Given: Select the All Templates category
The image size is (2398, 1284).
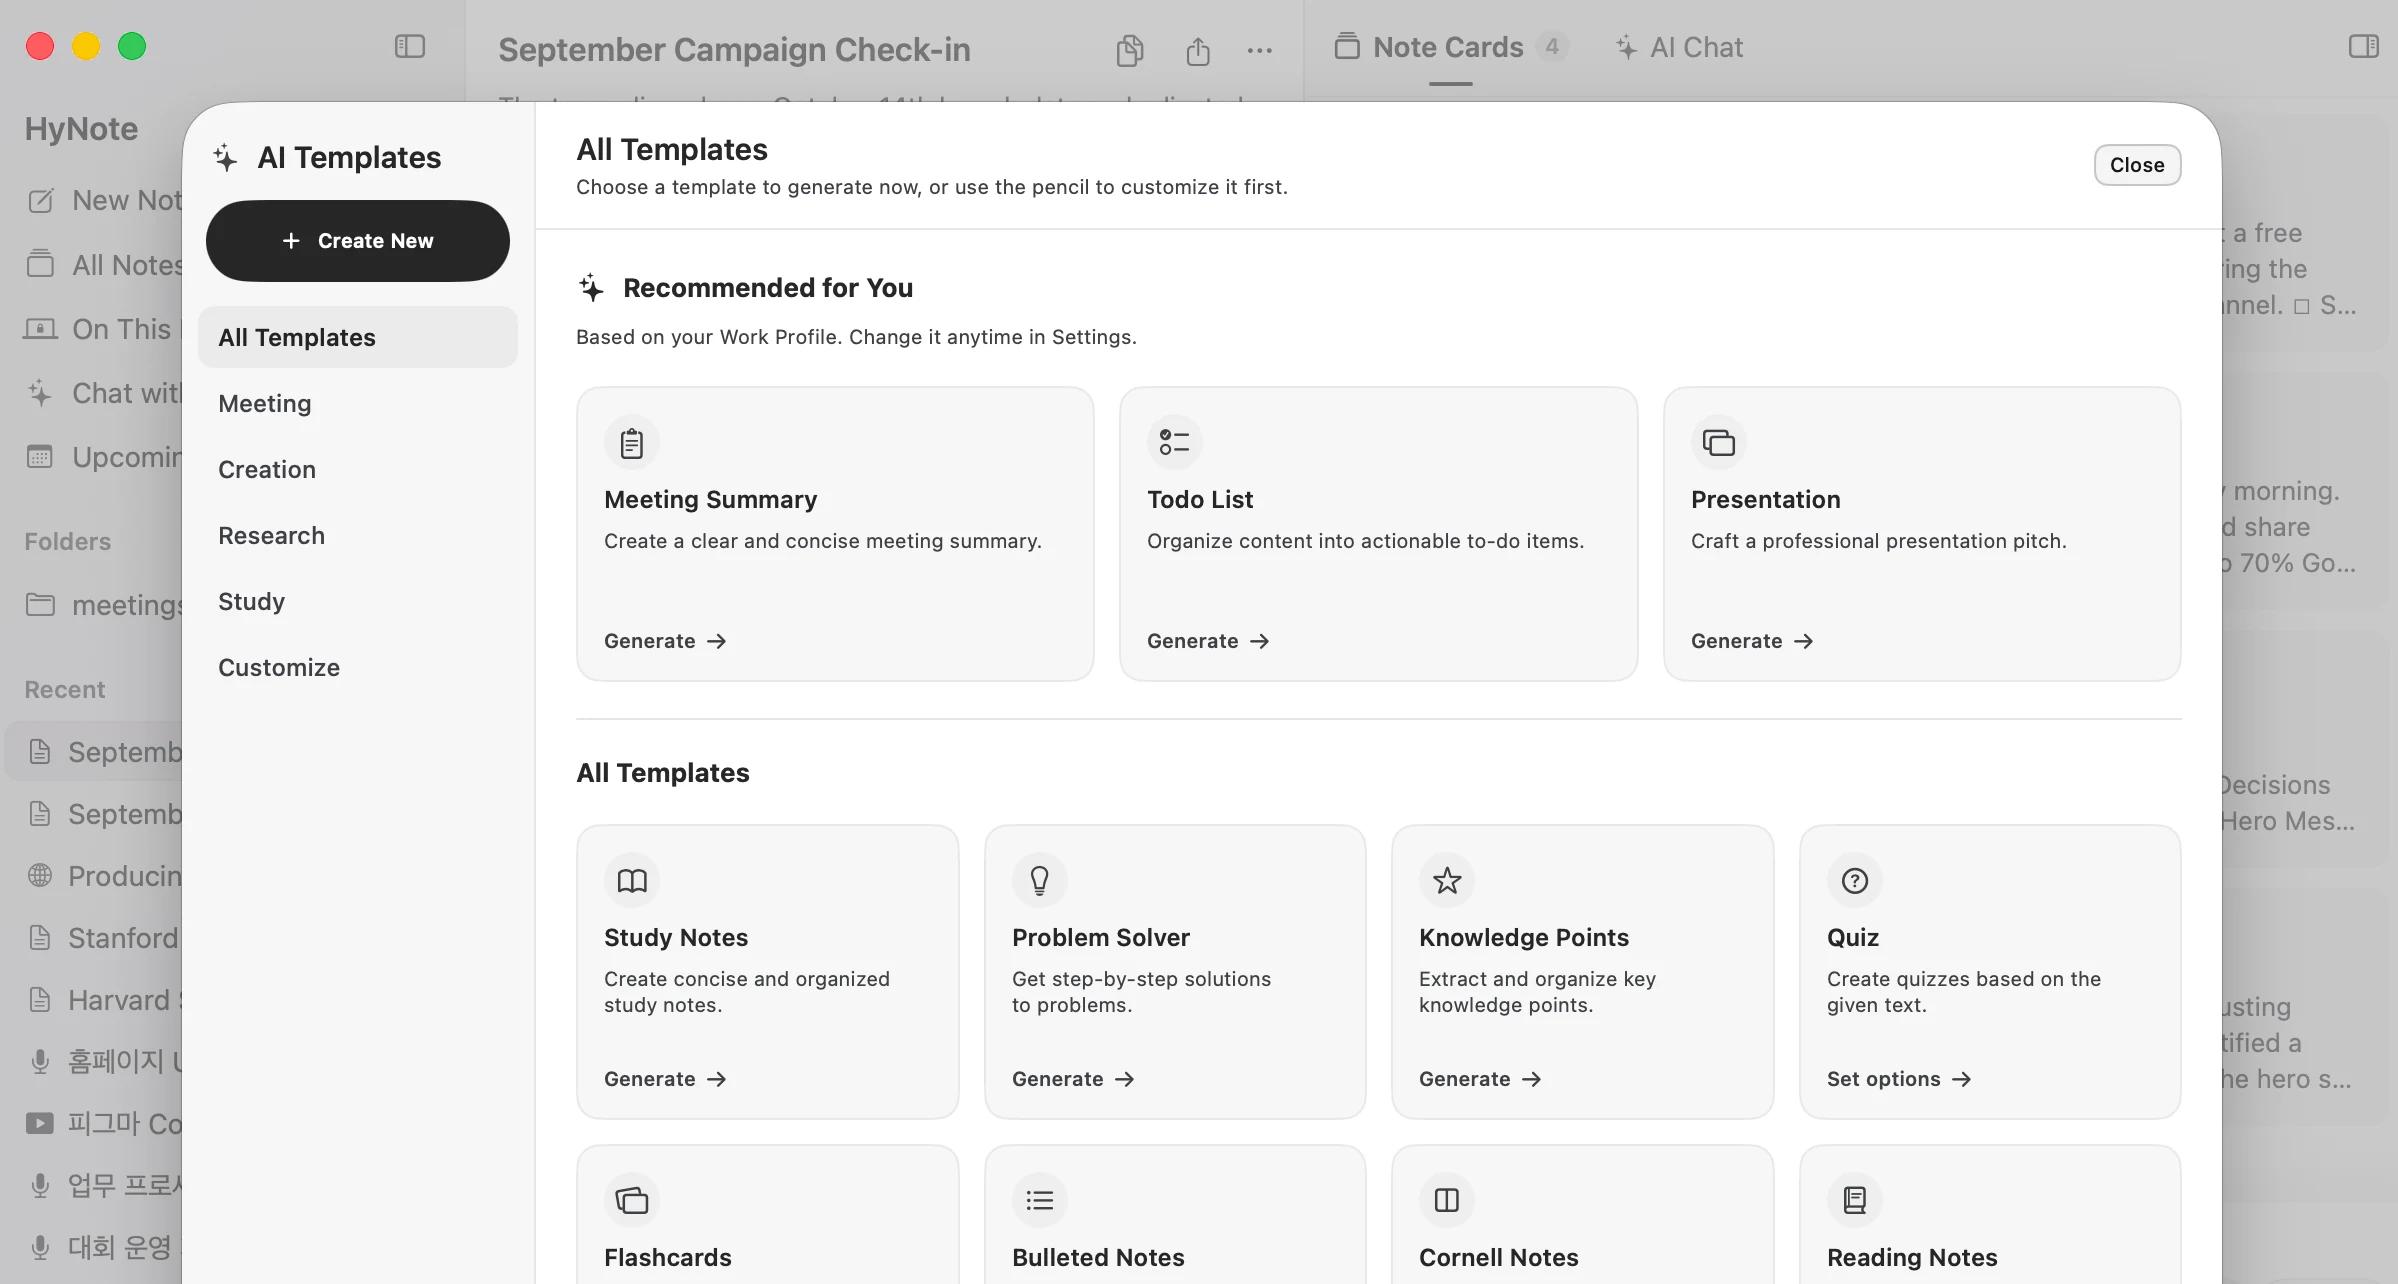Looking at the screenshot, I should [x=358, y=338].
